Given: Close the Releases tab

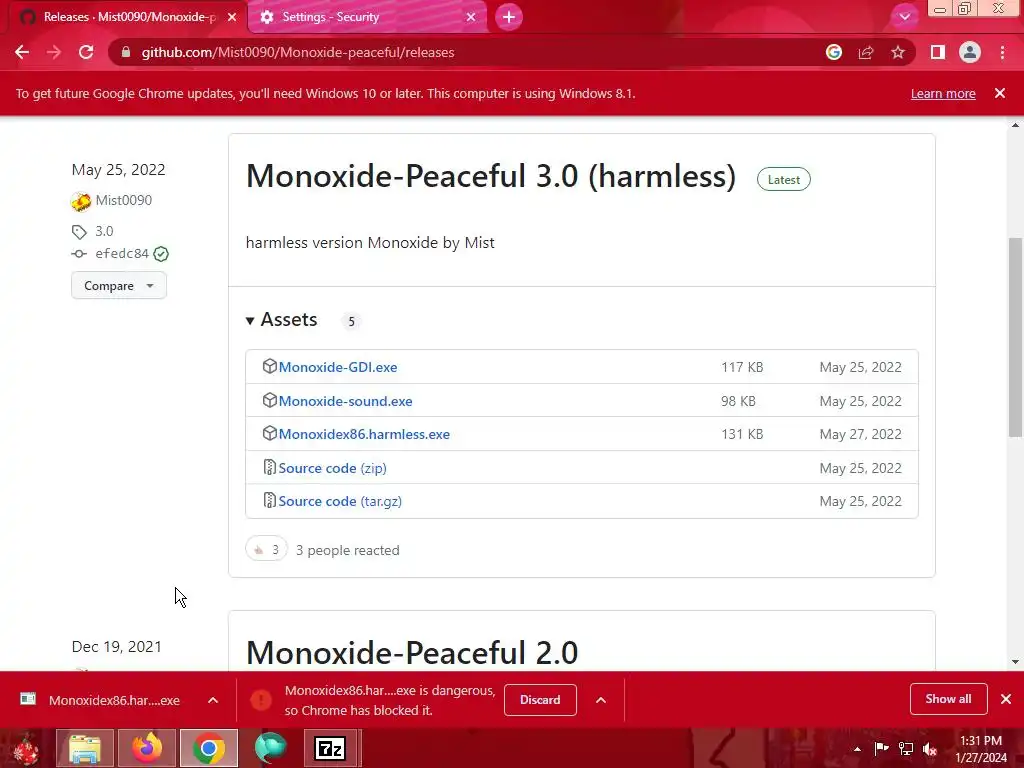Looking at the screenshot, I should [x=232, y=17].
